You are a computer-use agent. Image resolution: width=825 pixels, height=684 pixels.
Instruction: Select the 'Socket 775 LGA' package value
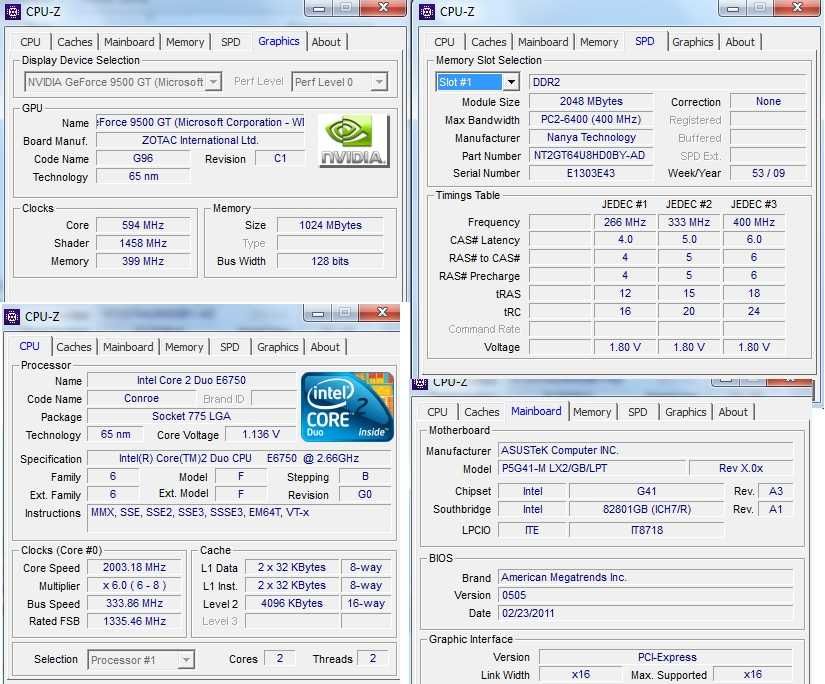pyautogui.click(x=192, y=416)
